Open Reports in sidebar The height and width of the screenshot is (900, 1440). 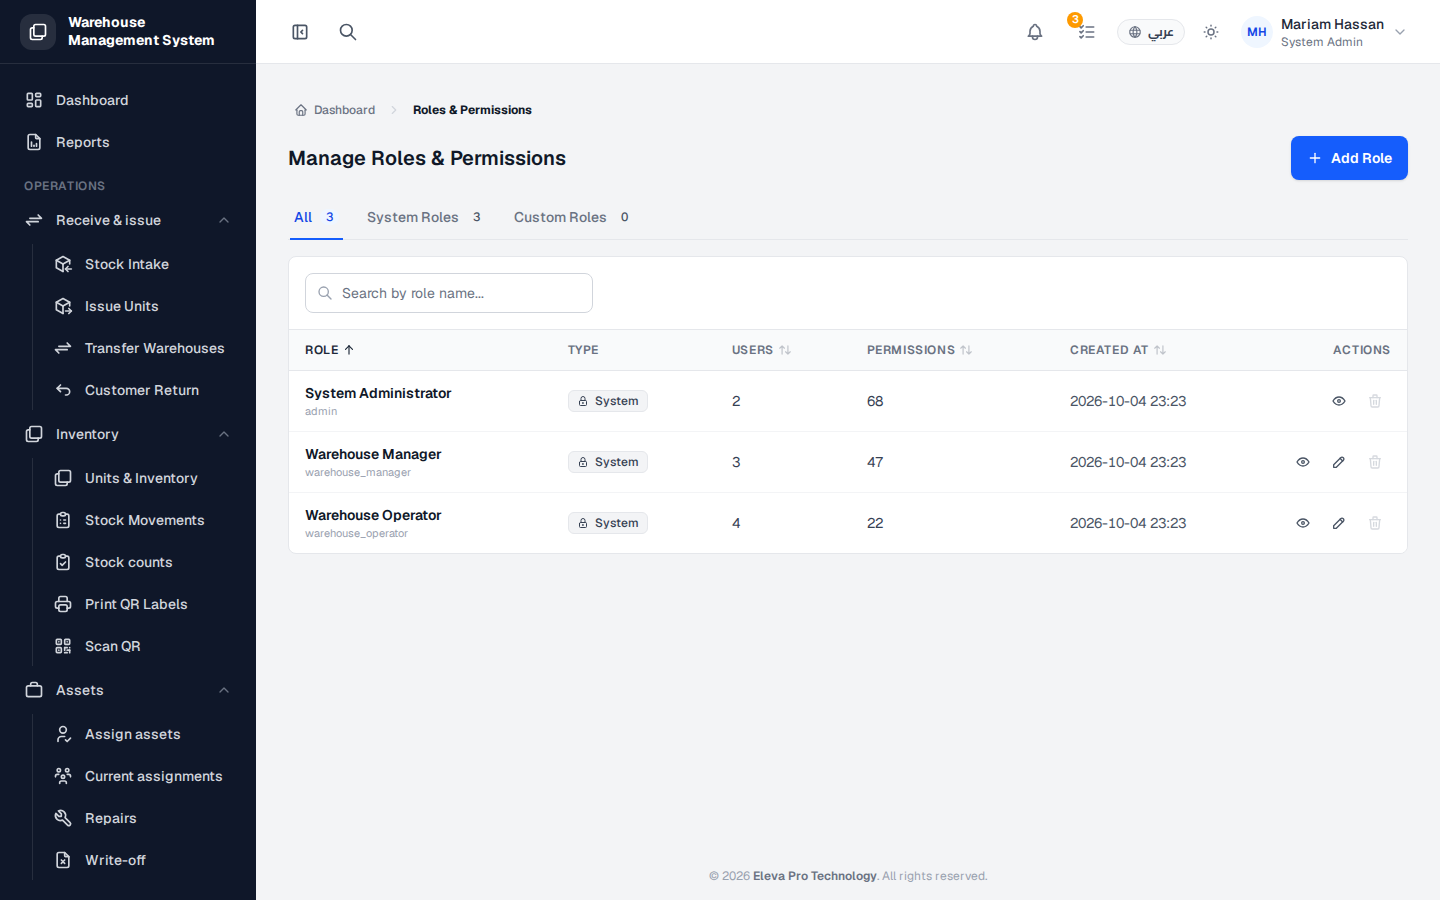pyautogui.click(x=128, y=142)
